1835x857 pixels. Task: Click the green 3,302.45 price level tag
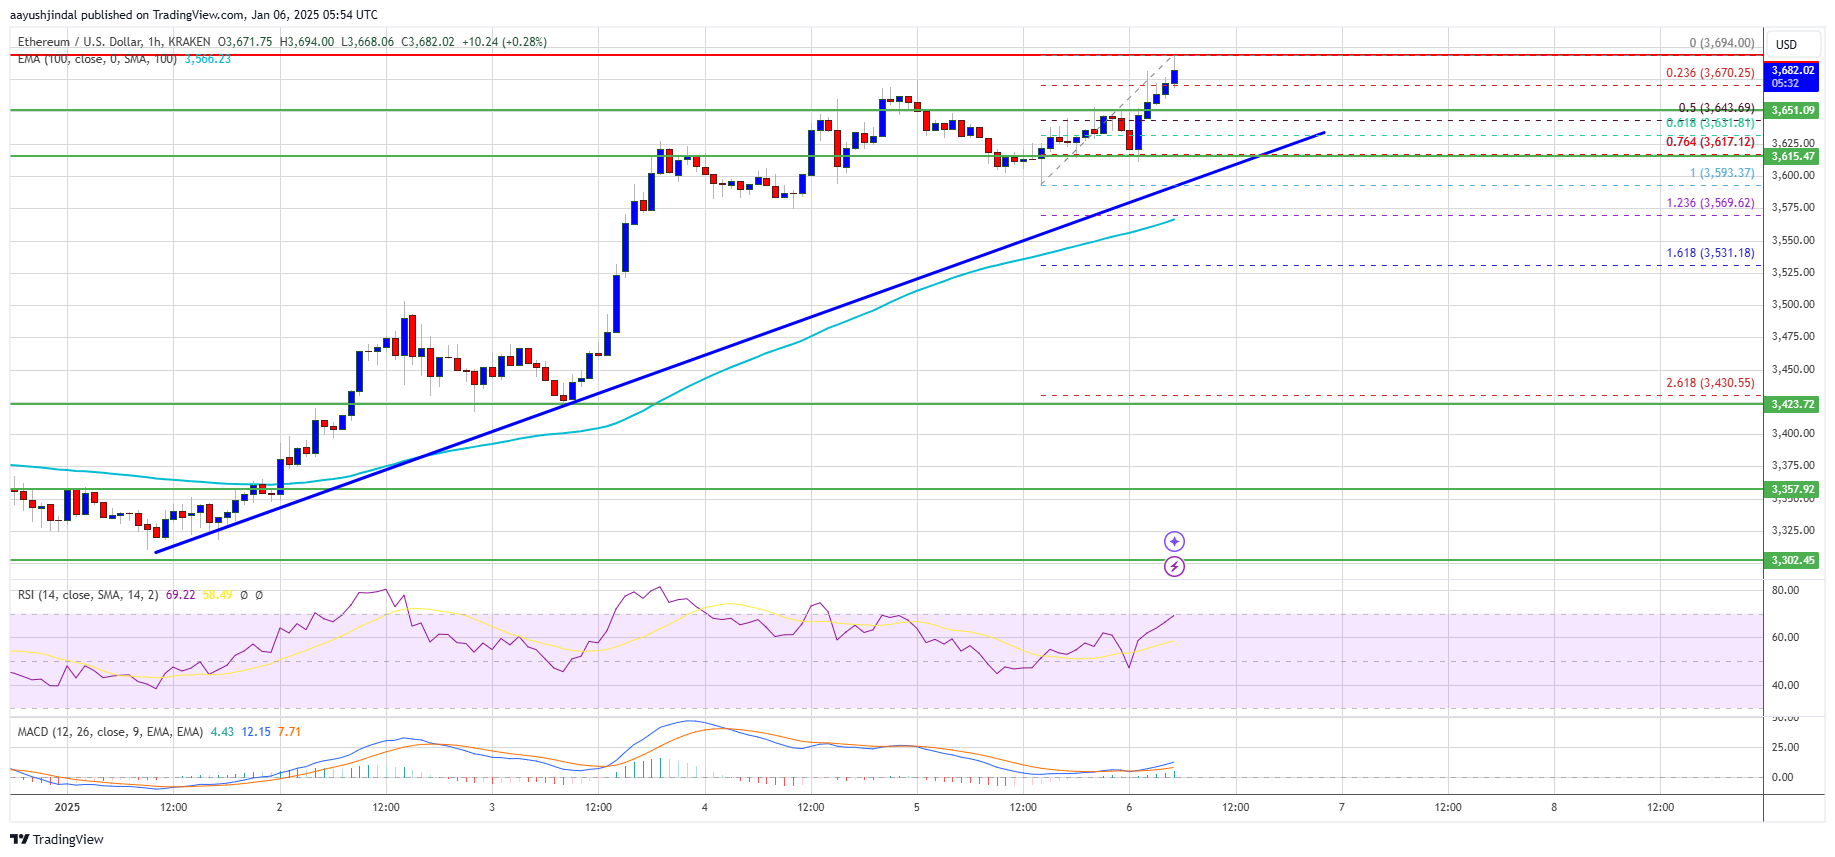coord(1792,561)
